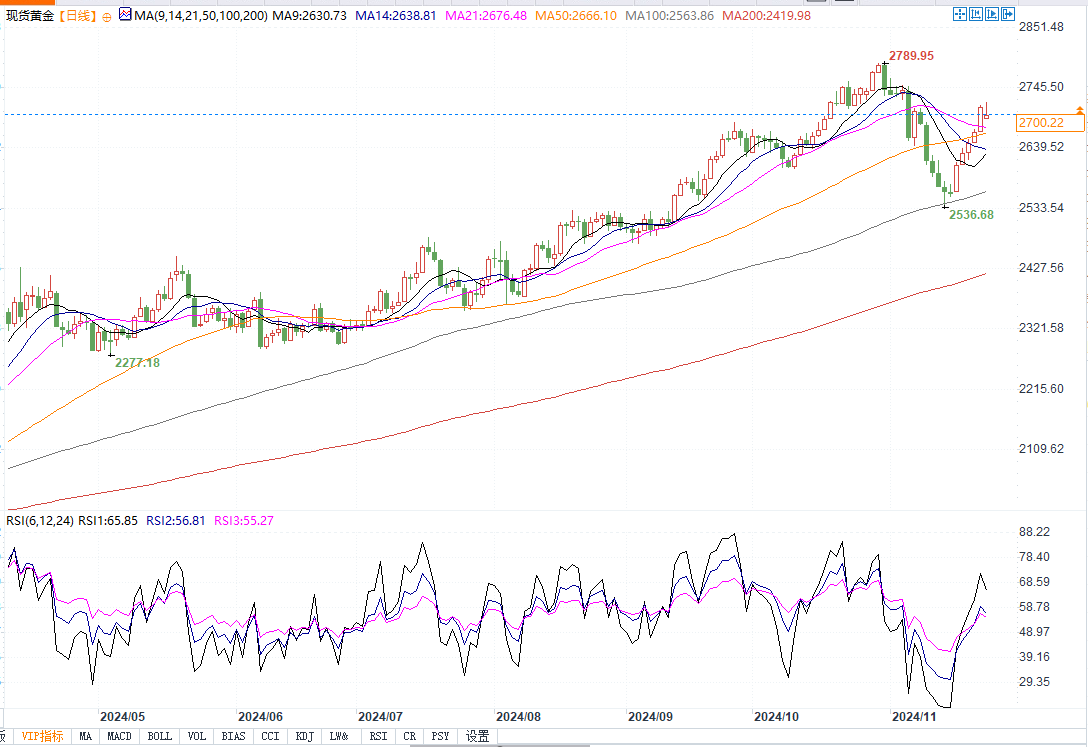The image size is (1088, 747).
Task: Click the 2789.95 high price marker
Action: [x=911, y=55]
